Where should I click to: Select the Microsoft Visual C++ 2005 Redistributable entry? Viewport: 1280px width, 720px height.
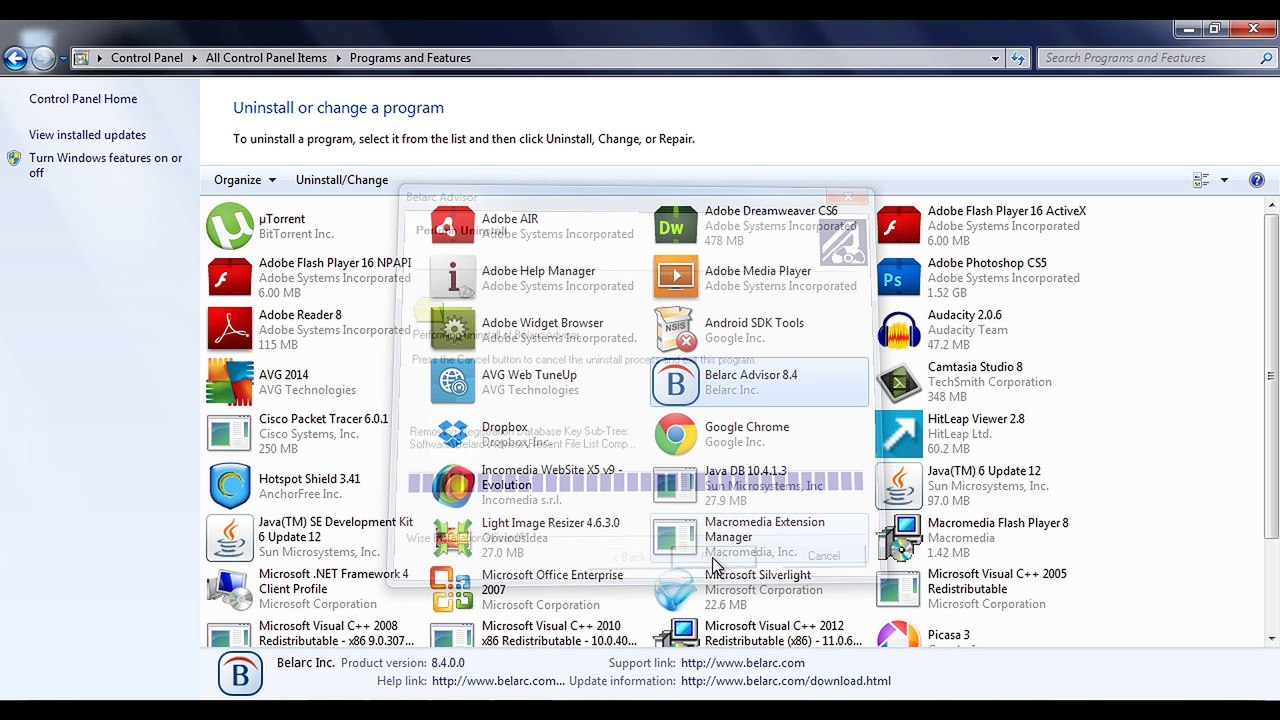(x=980, y=589)
